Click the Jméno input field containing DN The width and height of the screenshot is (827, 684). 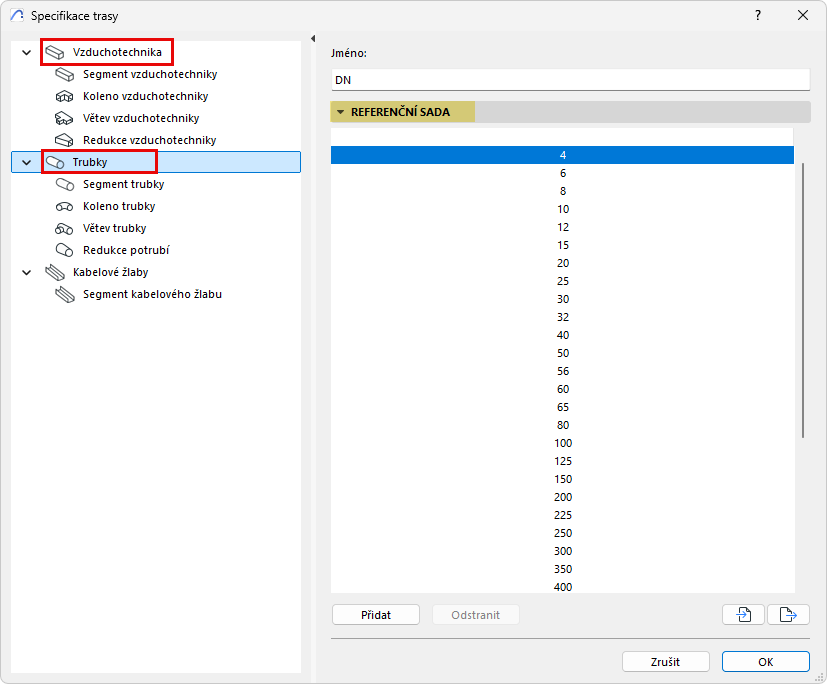click(x=571, y=80)
